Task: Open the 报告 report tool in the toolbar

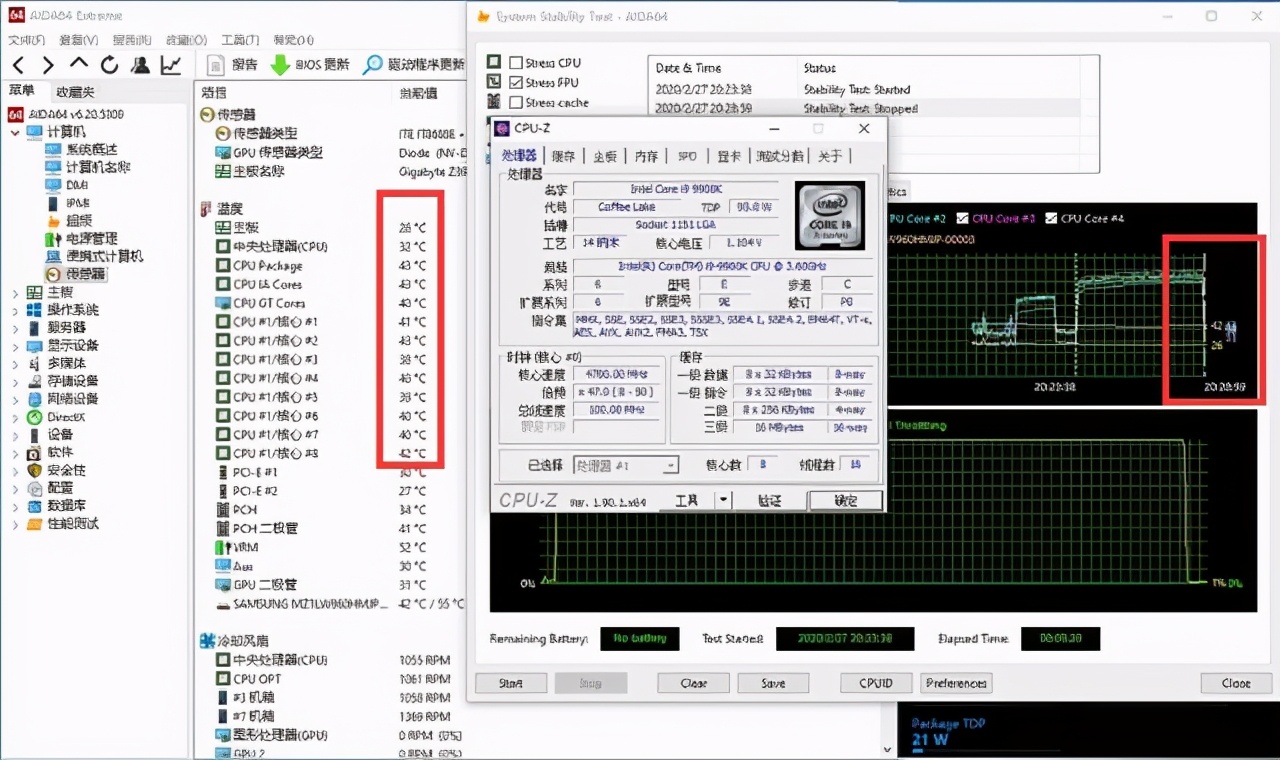Action: [232, 65]
